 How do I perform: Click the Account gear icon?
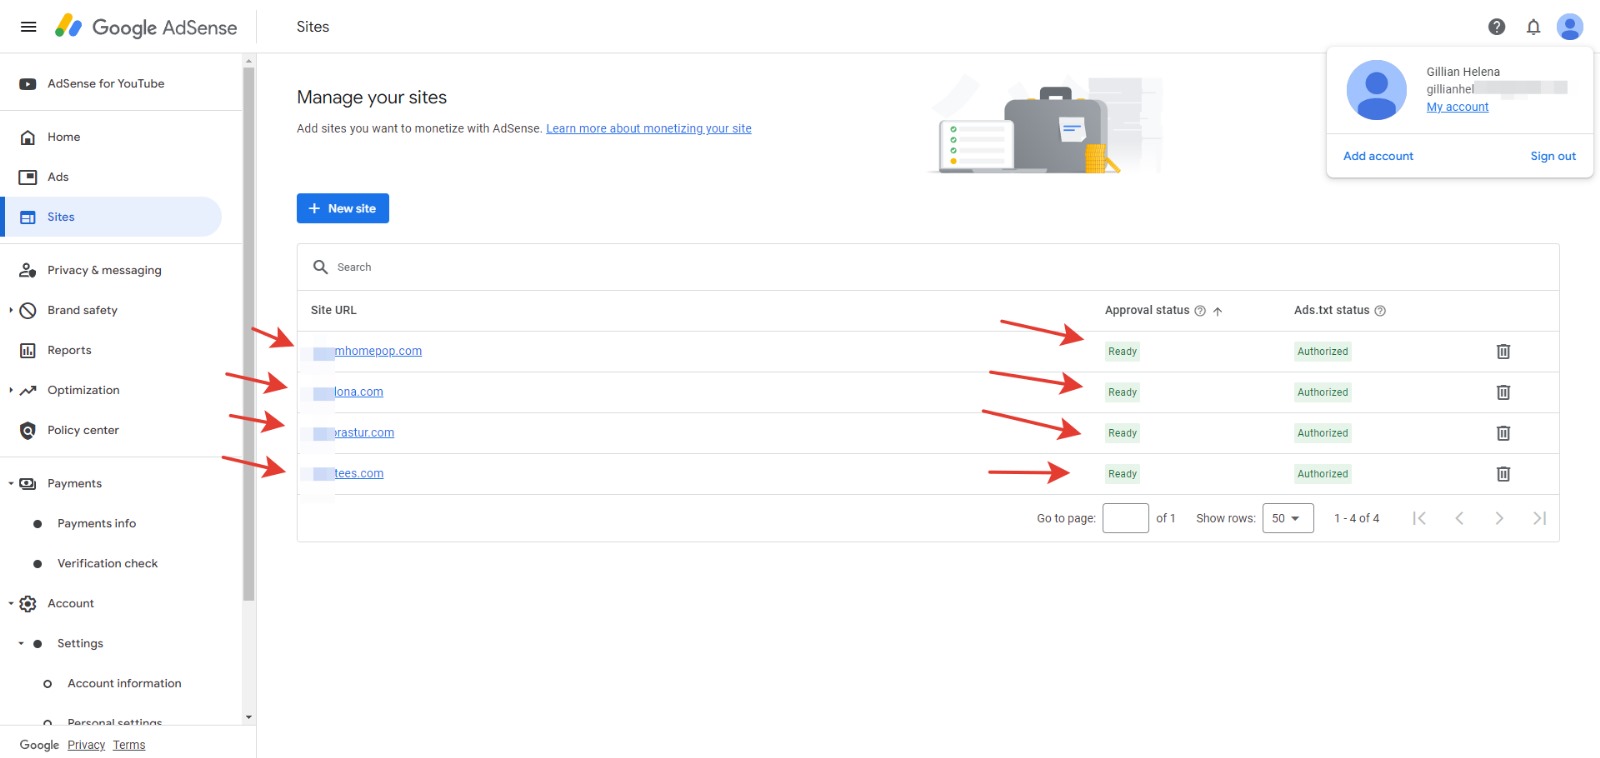(28, 604)
